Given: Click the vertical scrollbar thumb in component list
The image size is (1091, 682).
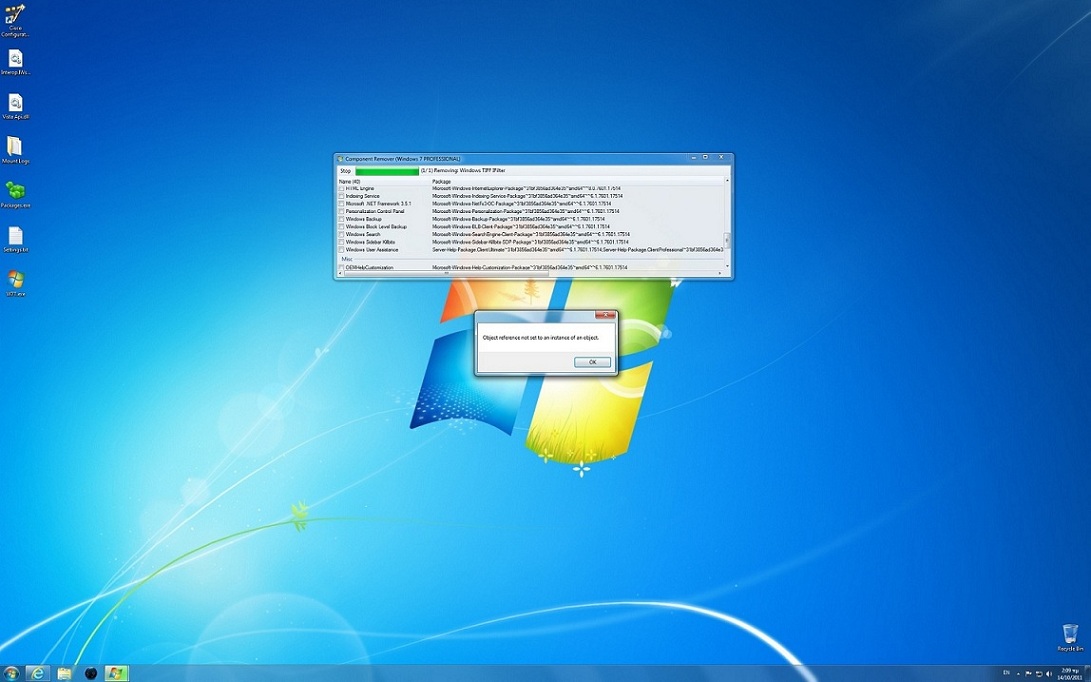Looking at the screenshot, I should pyautogui.click(x=727, y=240).
